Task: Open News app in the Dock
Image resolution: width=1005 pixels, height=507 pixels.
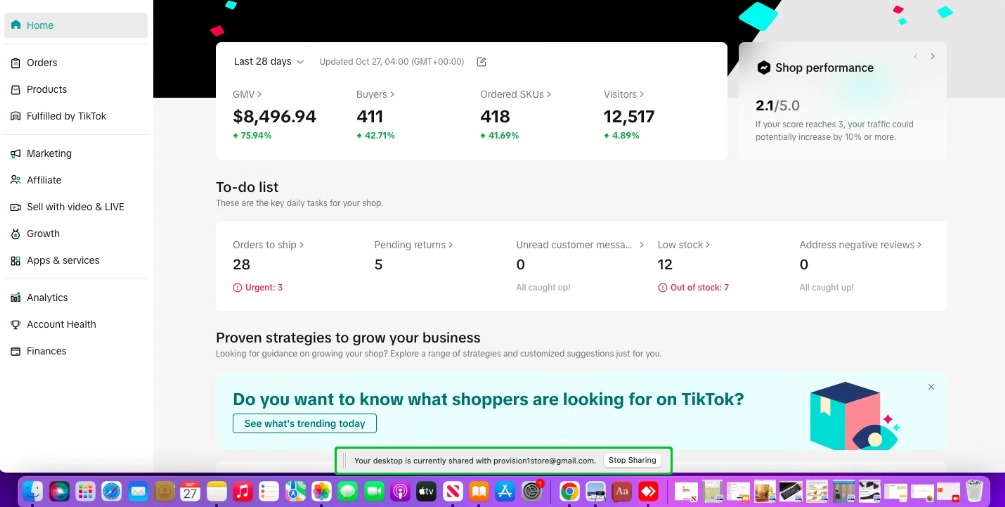Action: coord(453,492)
